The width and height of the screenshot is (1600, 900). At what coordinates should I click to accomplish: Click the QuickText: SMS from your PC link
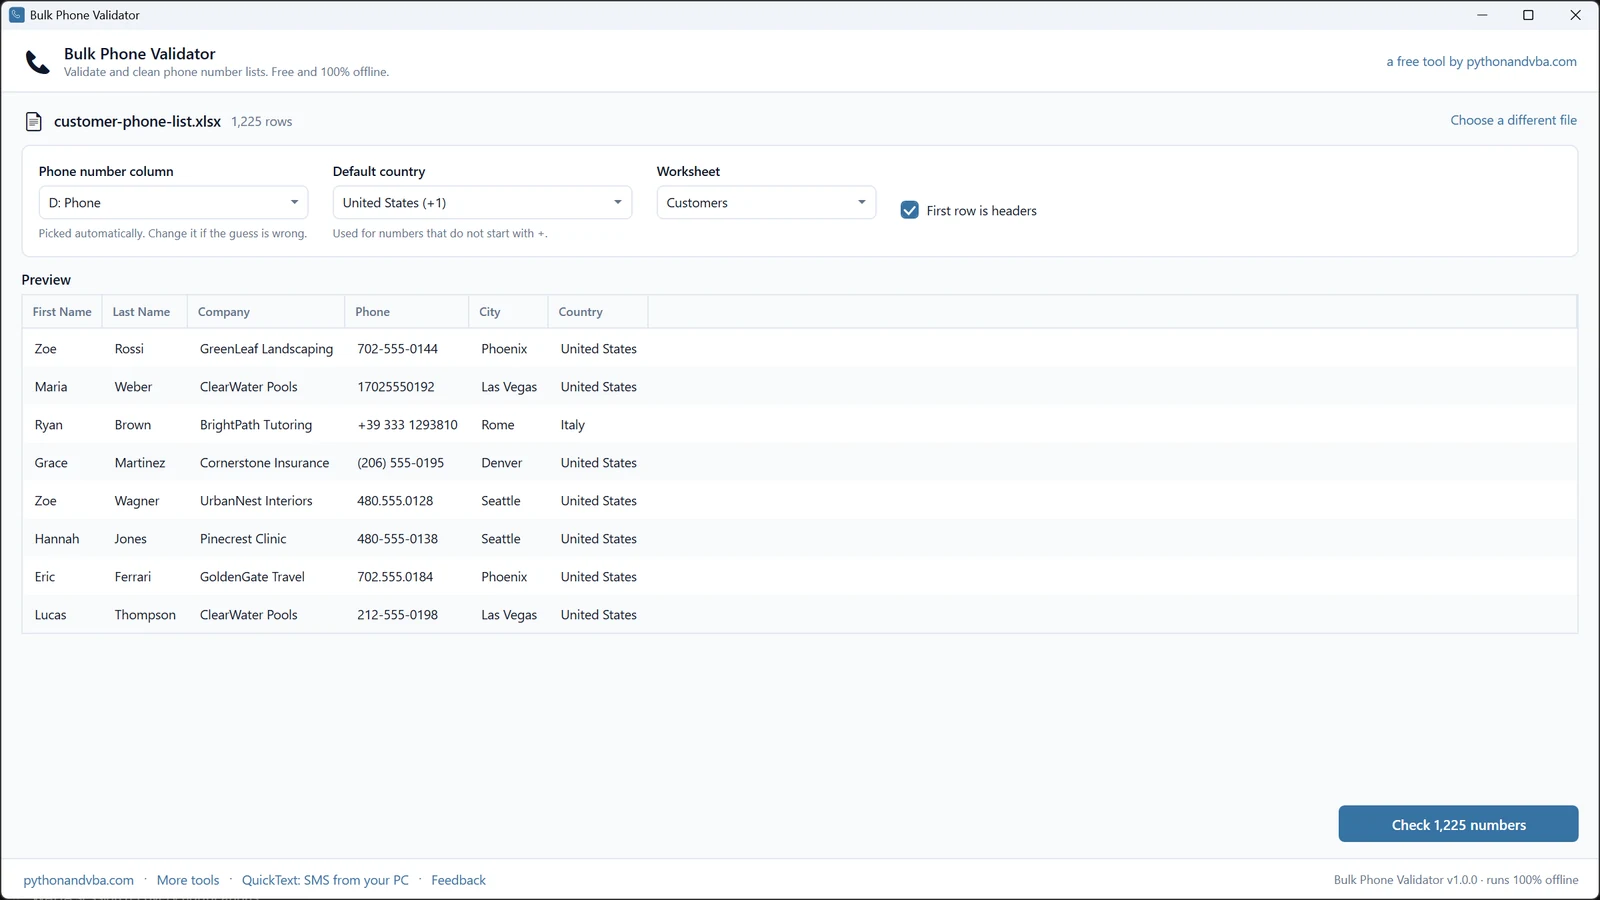pos(325,880)
